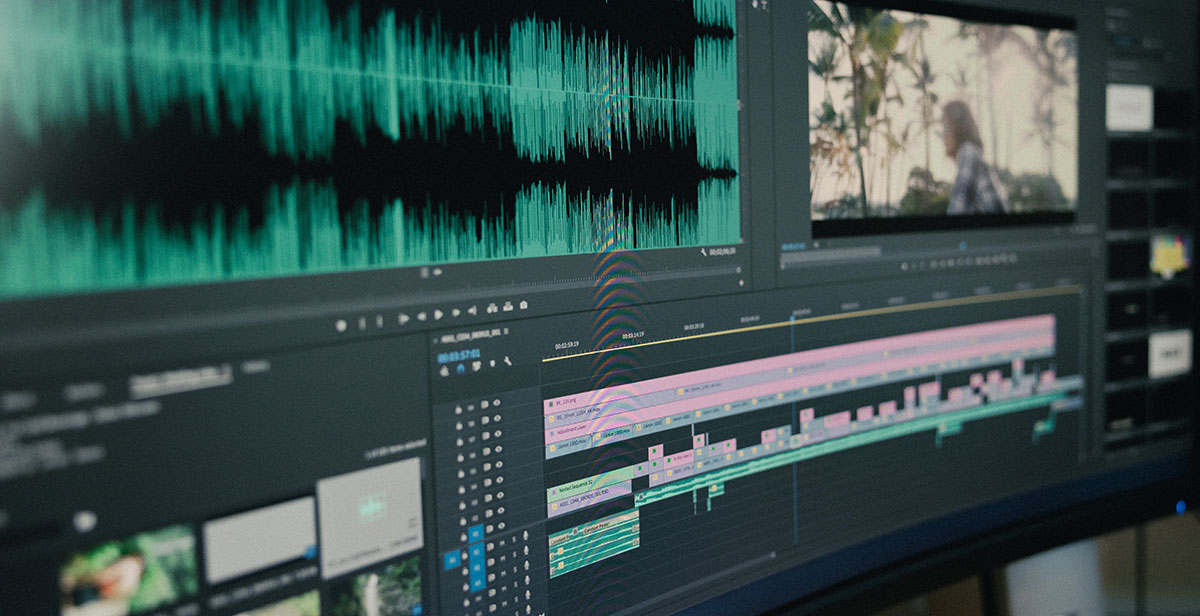This screenshot has width=1200, height=616.
Task: Click the Overwrite icon beside the camera icon
Action: click(x=508, y=307)
